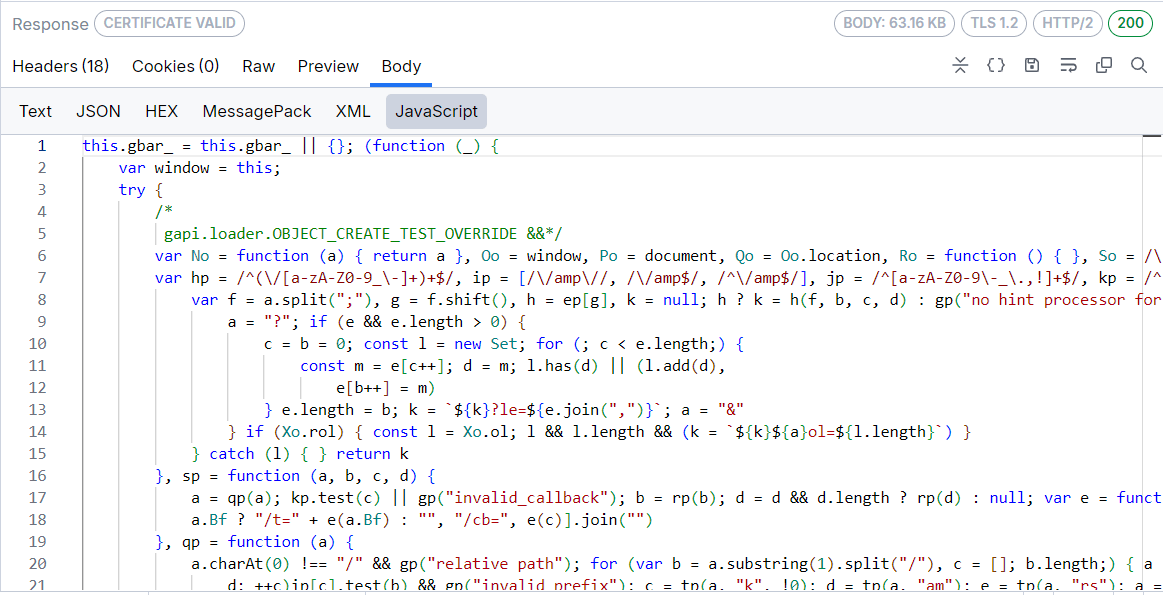View the body as JSON
The height and width of the screenshot is (595, 1163).
click(98, 111)
